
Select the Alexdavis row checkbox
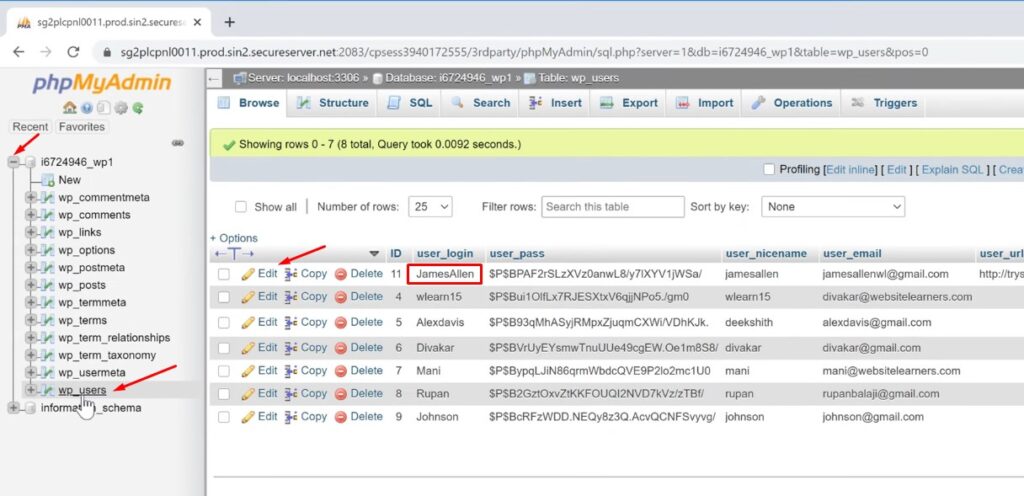tap(224, 322)
